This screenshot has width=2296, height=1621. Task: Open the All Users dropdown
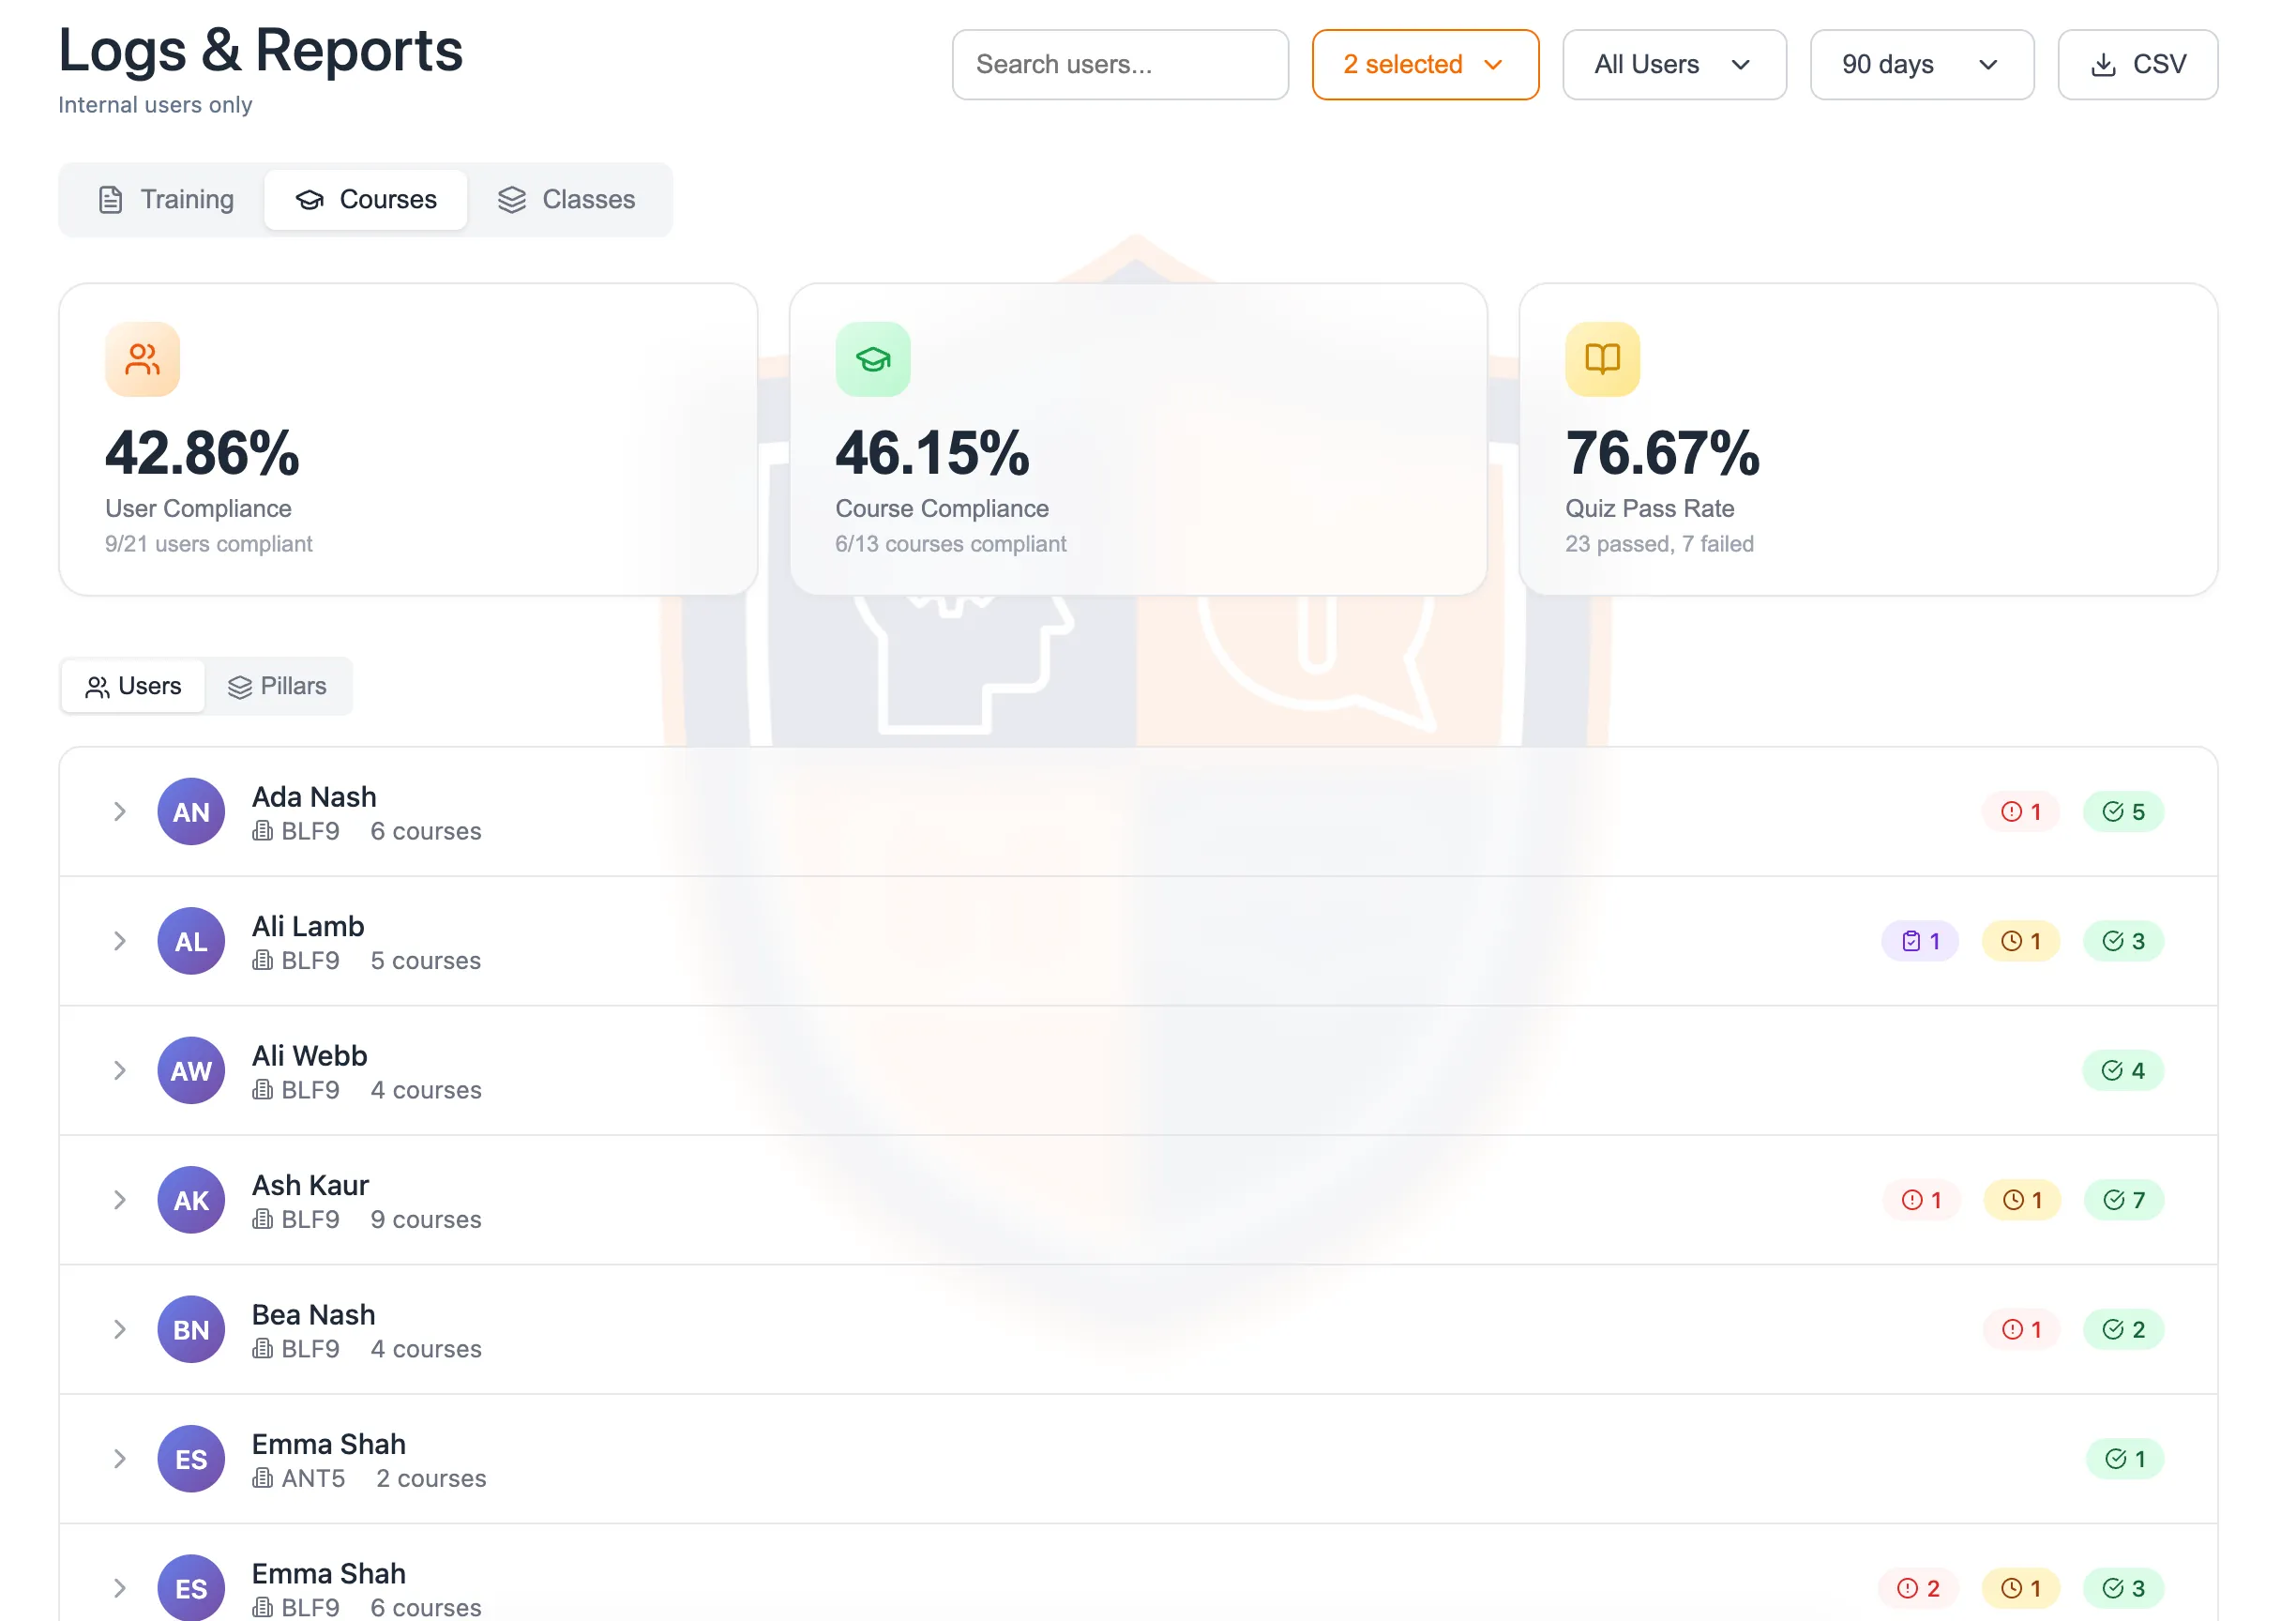pos(1674,65)
